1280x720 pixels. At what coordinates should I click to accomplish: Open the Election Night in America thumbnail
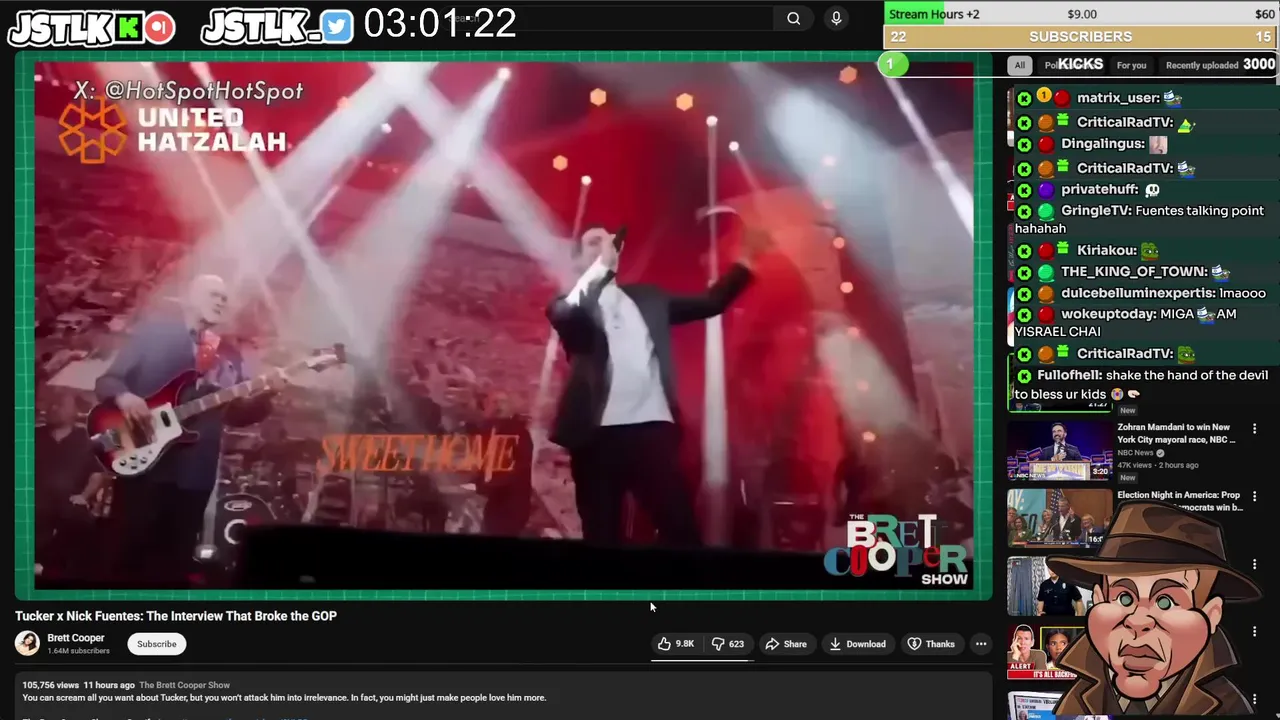pyautogui.click(x=1059, y=518)
